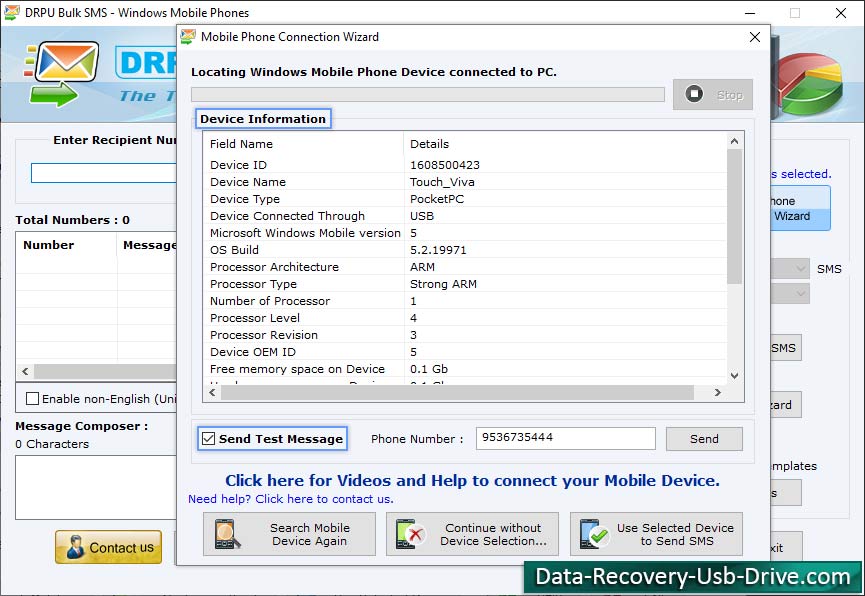The width and height of the screenshot is (865, 596).
Task: Open 'Need help? Click here to contact us' link
Action: click(x=291, y=499)
